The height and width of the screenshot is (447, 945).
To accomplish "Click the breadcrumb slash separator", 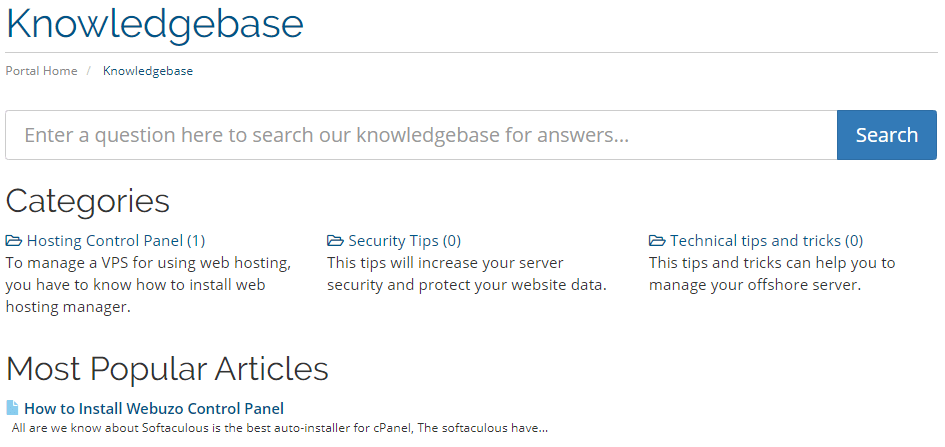I will (89, 71).
